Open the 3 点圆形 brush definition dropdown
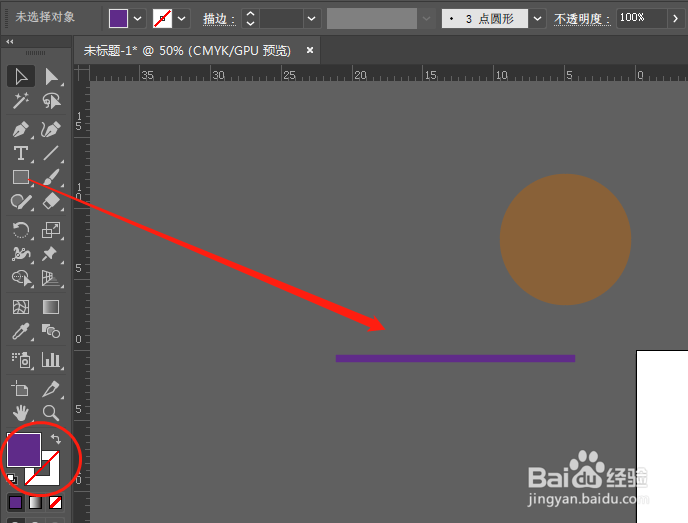 click(537, 19)
